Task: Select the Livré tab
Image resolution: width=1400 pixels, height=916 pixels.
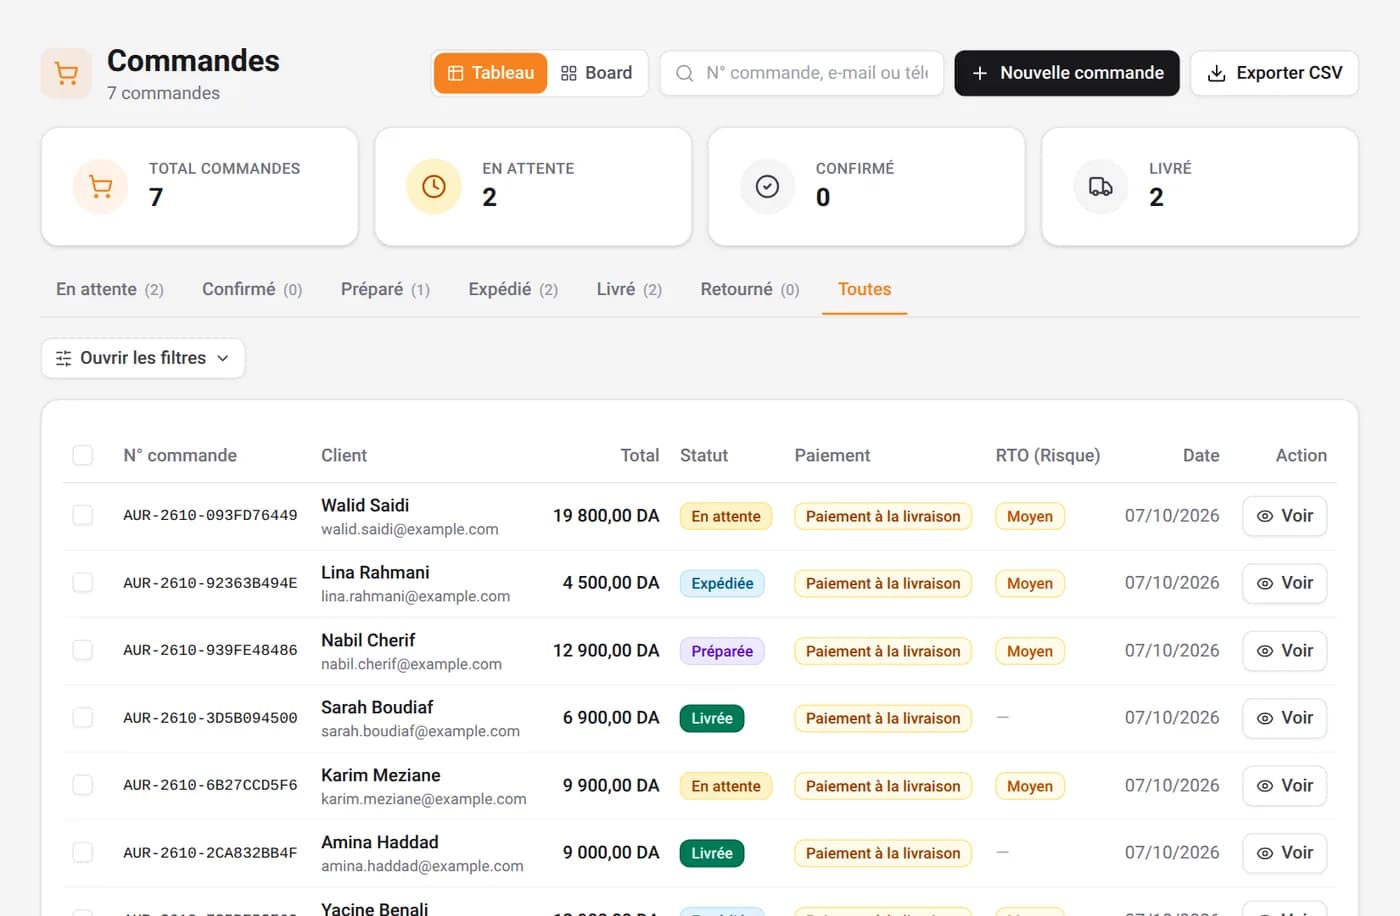Action: click(629, 289)
